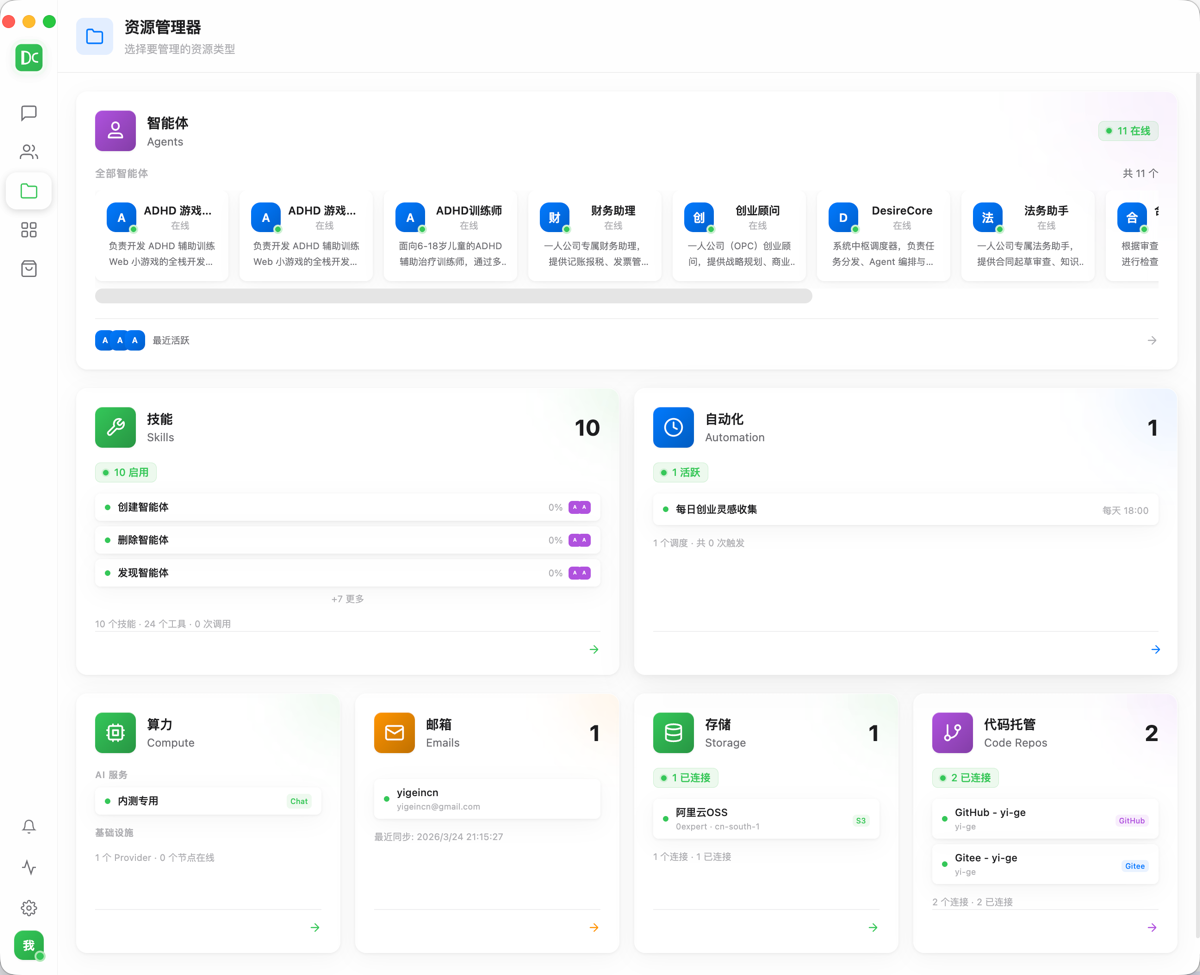This screenshot has height=975, width=1200.
Task: Open settings via the gear icon
Action: point(28,908)
